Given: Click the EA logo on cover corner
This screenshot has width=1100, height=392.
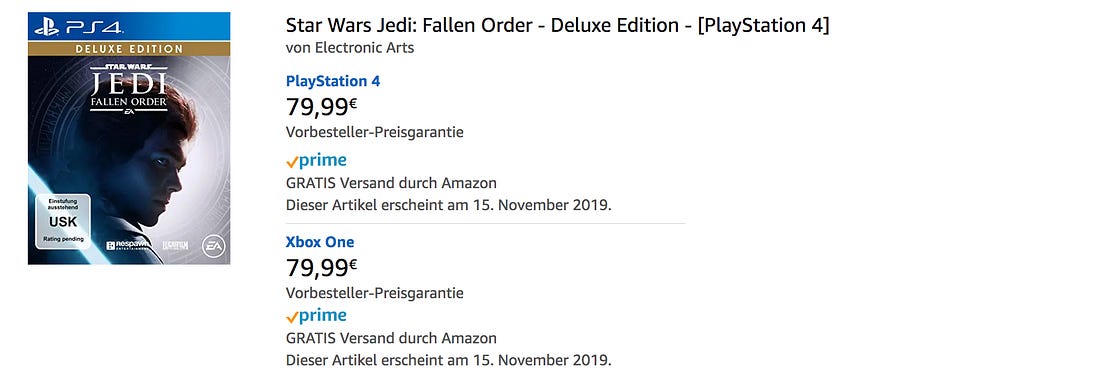Looking at the screenshot, I should 212,245.
